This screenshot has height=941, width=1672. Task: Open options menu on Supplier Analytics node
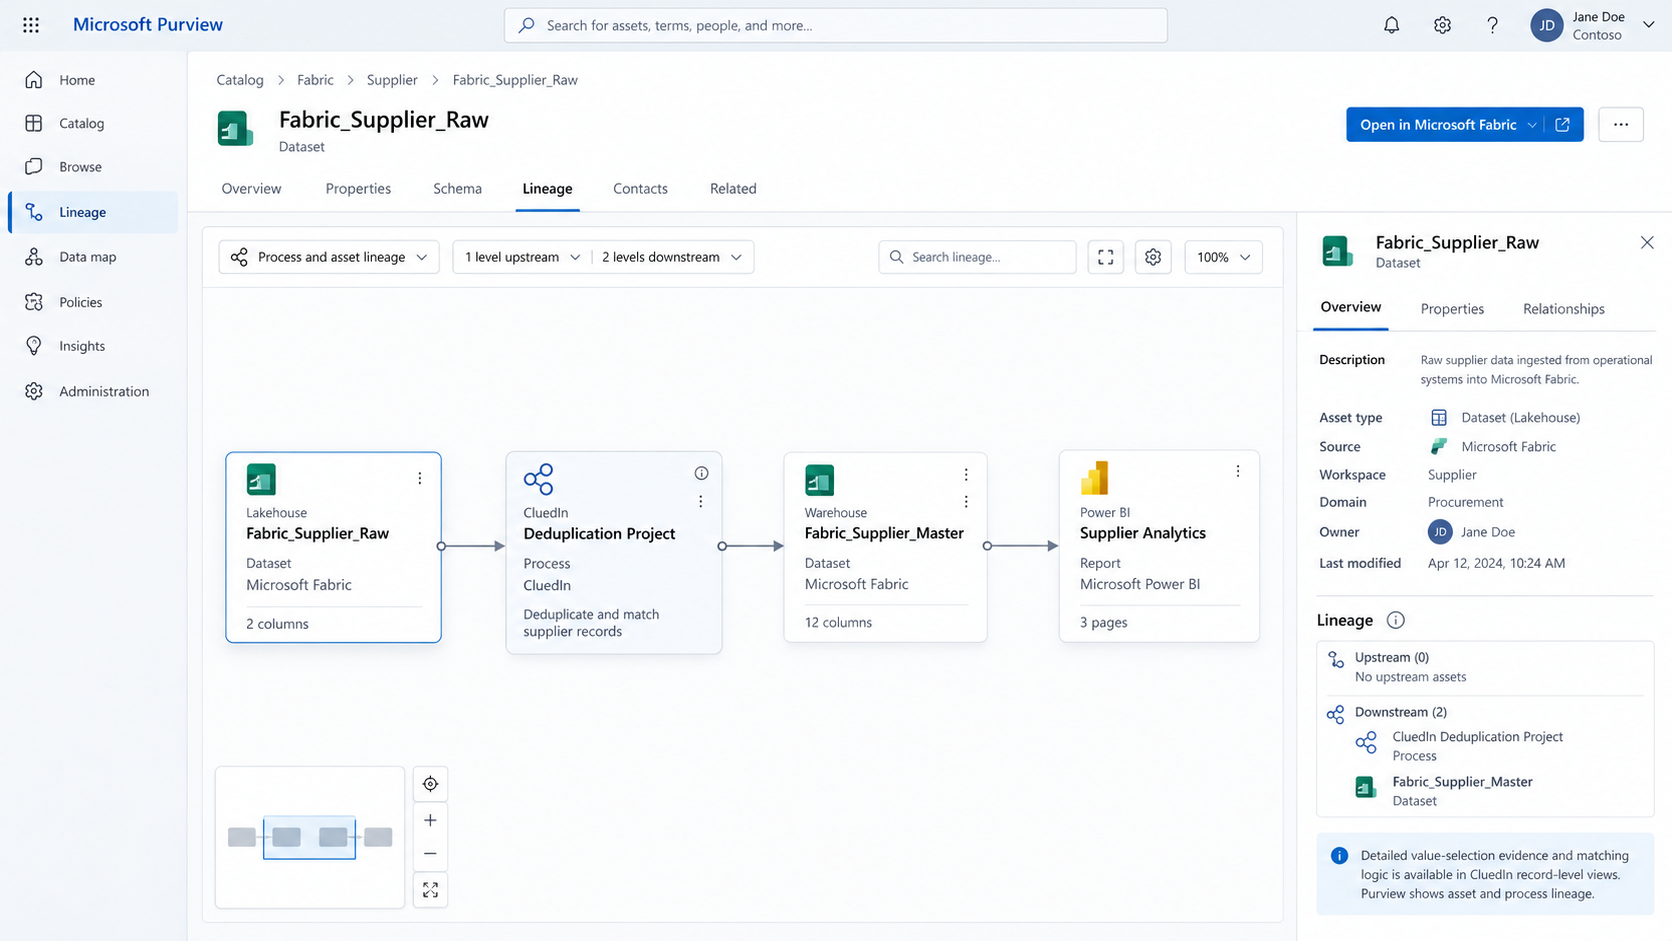1238,471
